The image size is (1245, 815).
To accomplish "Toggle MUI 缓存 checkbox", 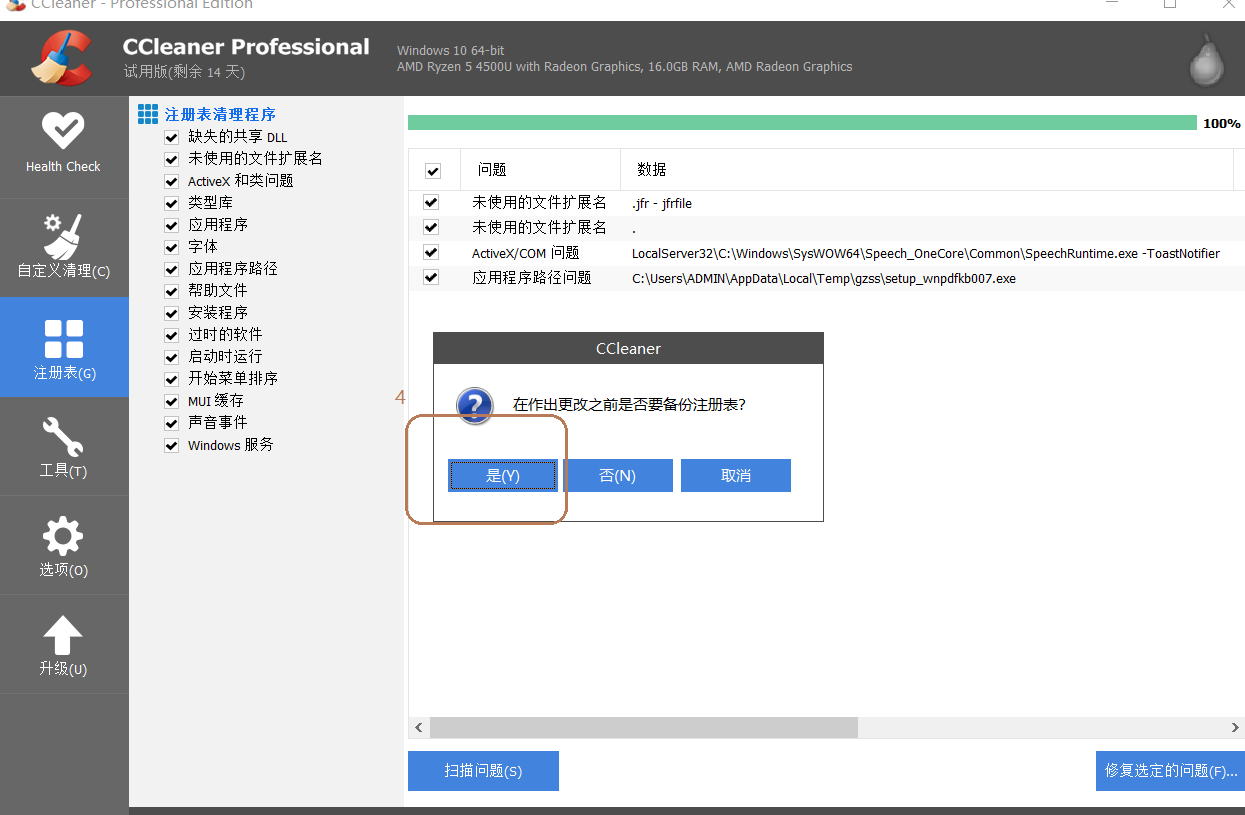I will (x=171, y=401).
